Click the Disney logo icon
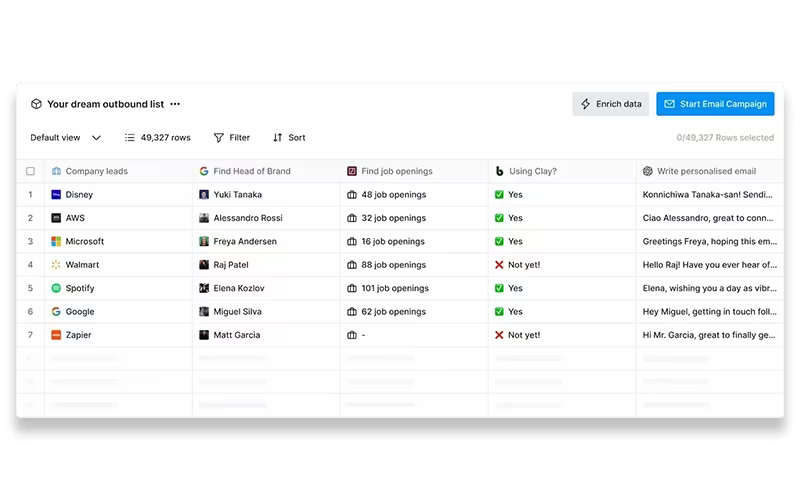This screenshot has height=500, width=800. click(x=56, y=195)
